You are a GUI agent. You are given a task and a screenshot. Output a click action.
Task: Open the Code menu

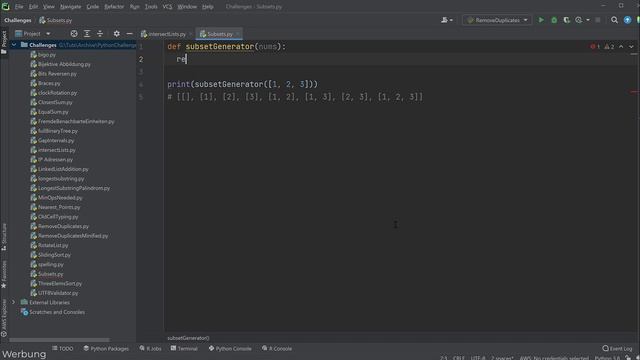(93, 7)
